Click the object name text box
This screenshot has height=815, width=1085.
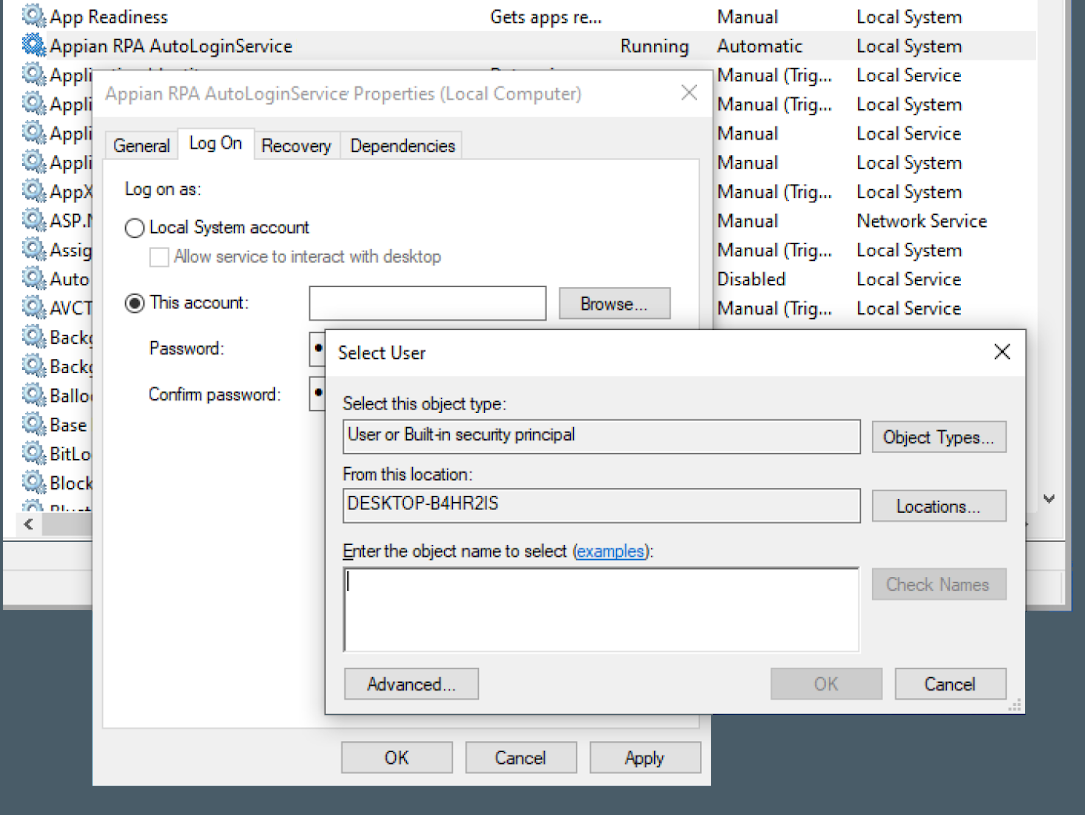click(x=601, y=610)
